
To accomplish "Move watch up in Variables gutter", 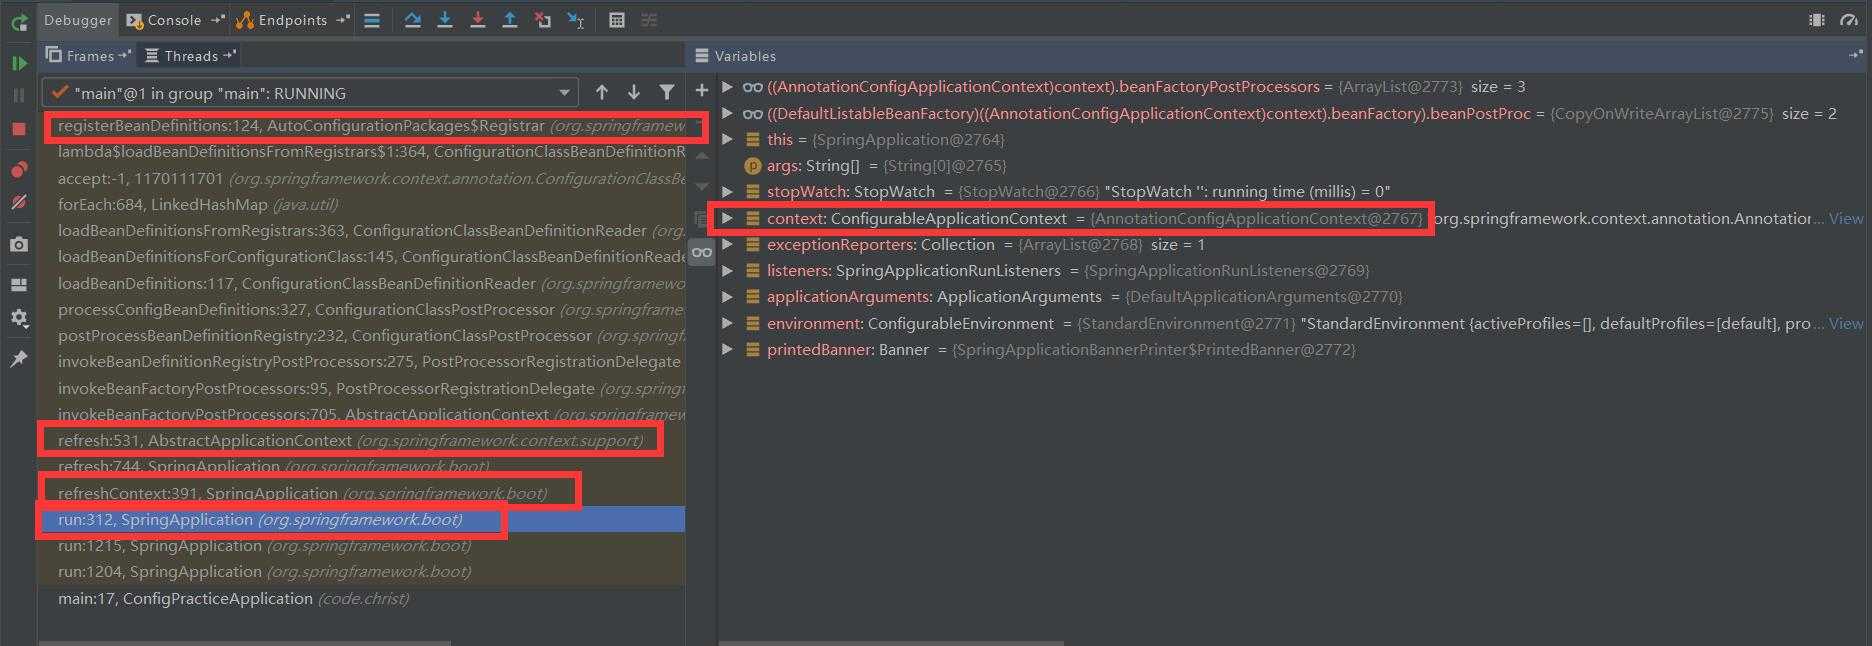I will click(702, 157).
